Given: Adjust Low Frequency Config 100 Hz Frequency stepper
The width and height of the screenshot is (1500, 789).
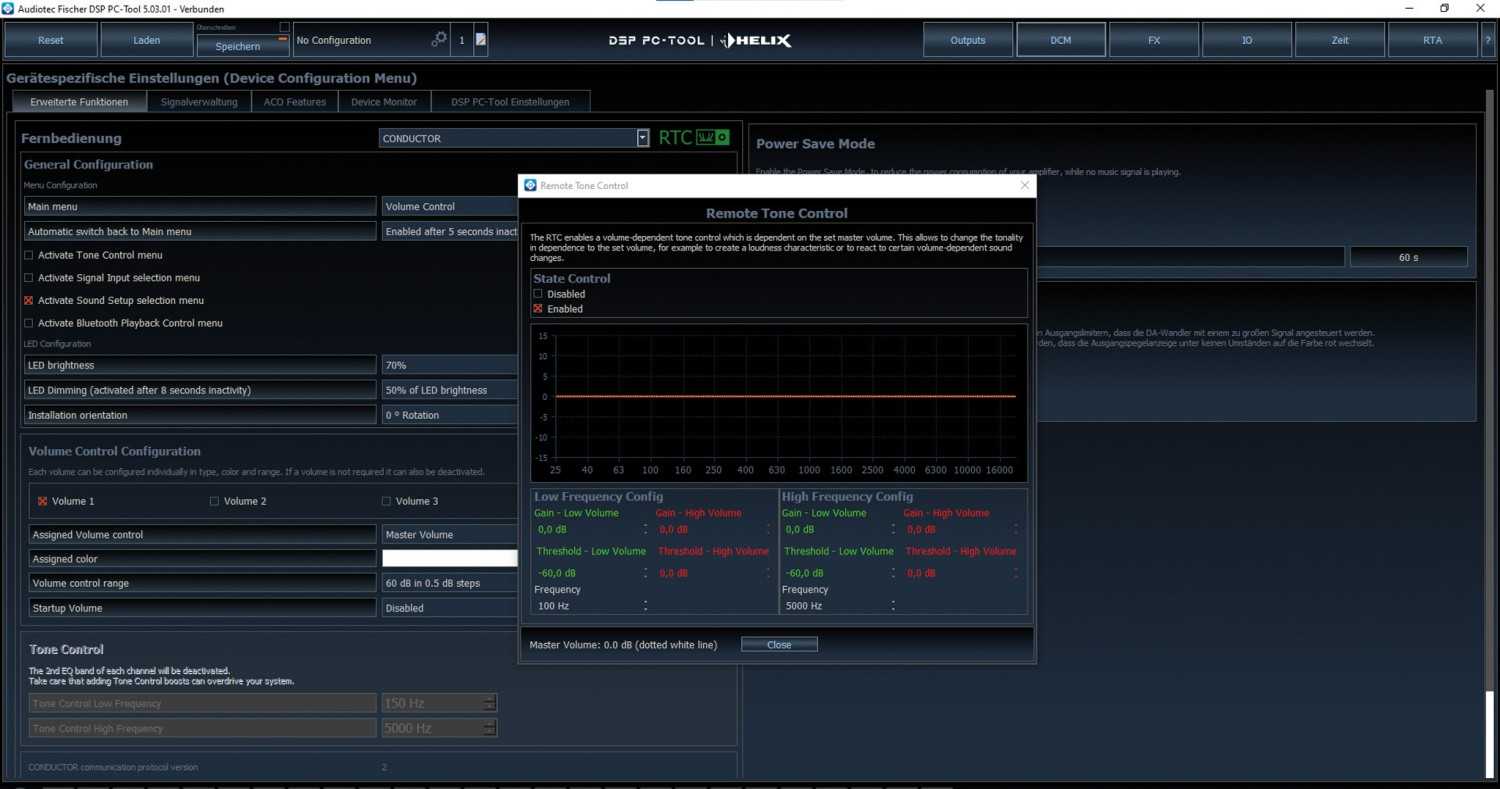Looking at the screenshot, I should pyautogui.click(x=645, y=606).
